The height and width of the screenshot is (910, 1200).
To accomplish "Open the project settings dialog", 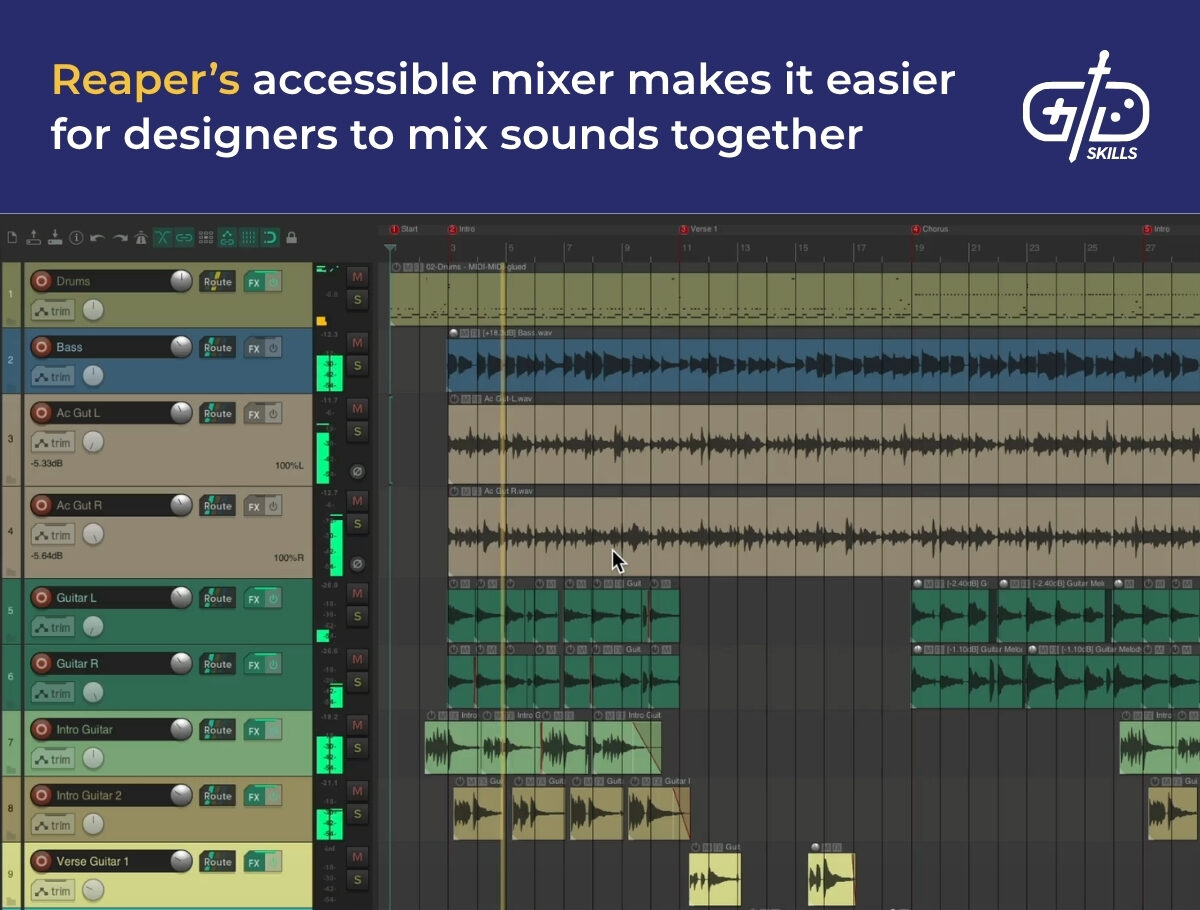I will (76, 237).
